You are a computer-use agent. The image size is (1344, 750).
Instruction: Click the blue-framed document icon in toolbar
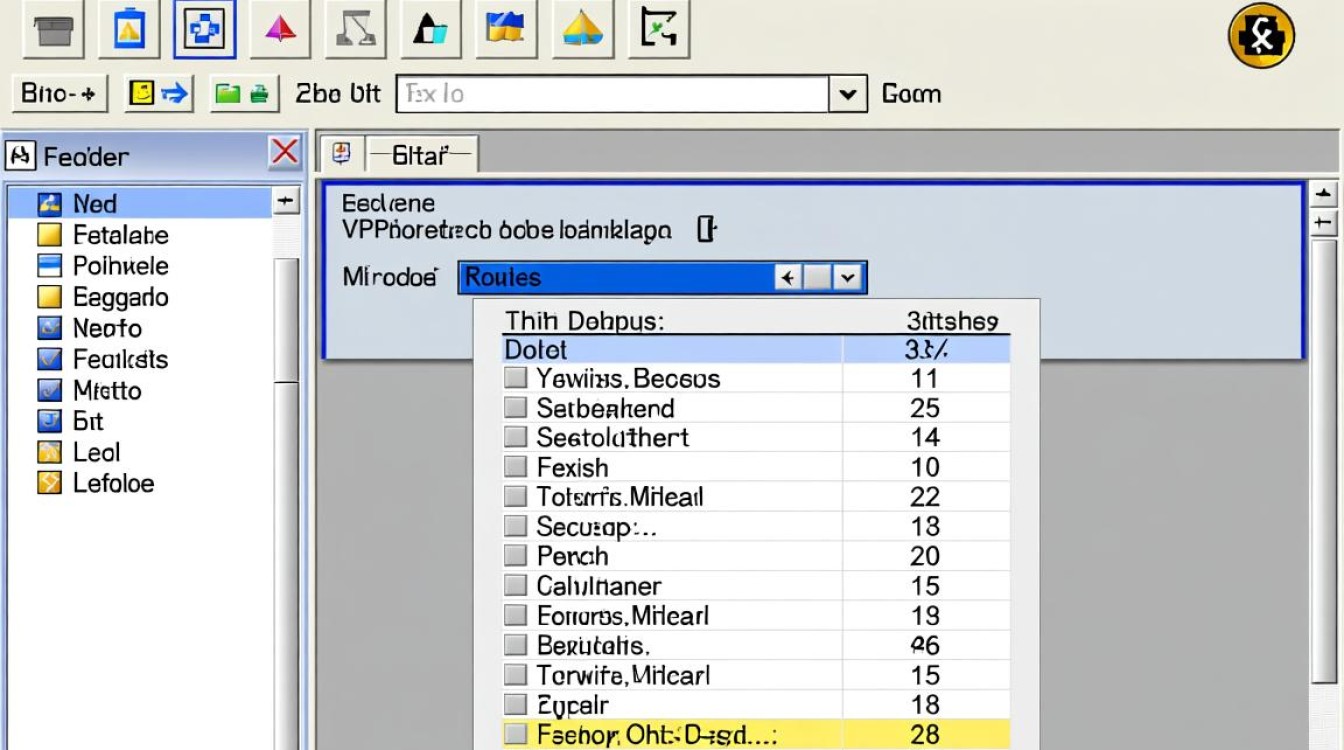tap(129, 30)
